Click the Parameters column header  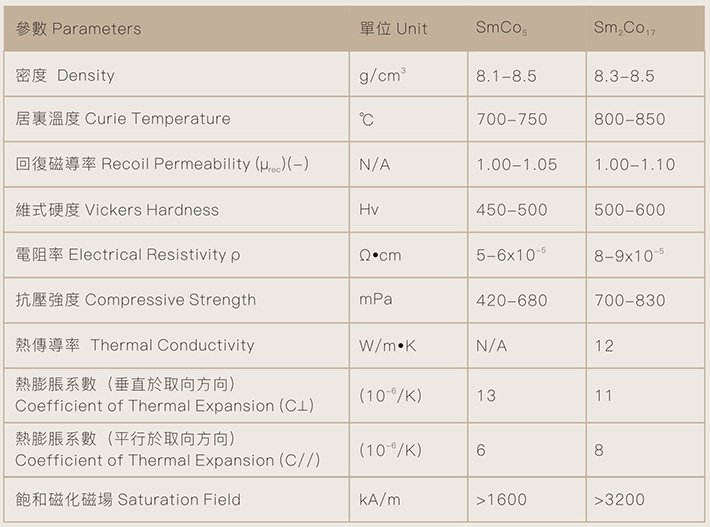(78, 29)
